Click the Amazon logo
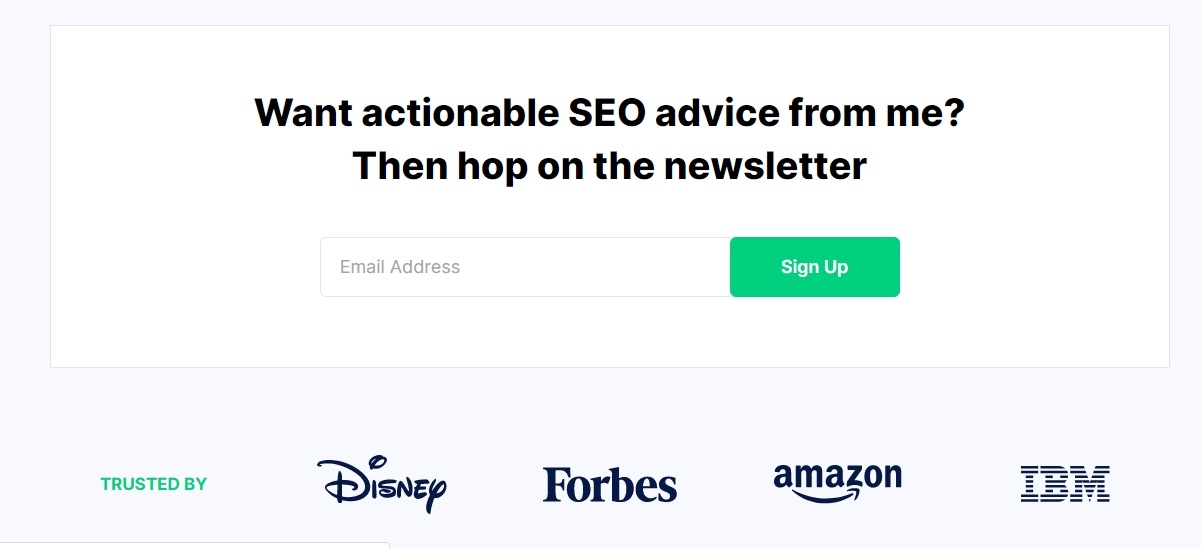This screenshot has width=1201, height=549. [837, 476]
